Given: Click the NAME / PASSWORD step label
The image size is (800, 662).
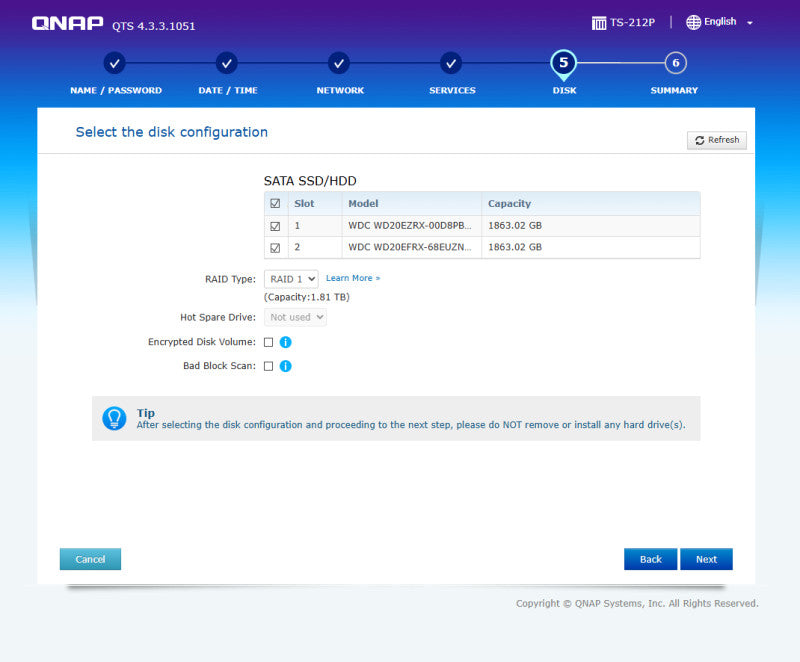Looking at the screenshot, I should coord(116,90).
